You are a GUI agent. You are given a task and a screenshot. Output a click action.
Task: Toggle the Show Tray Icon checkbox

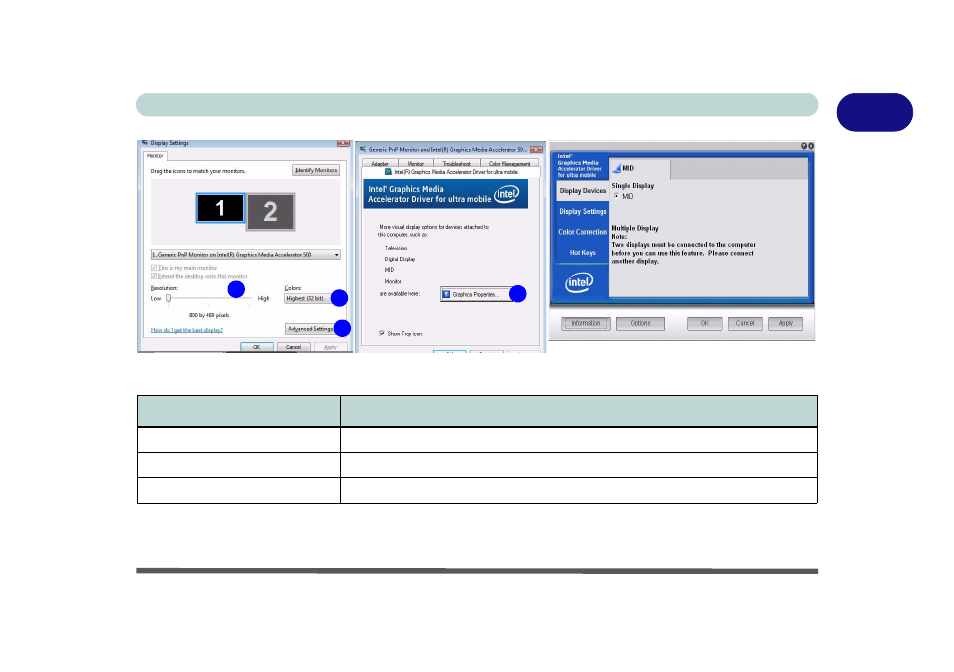tap(382, 333)
